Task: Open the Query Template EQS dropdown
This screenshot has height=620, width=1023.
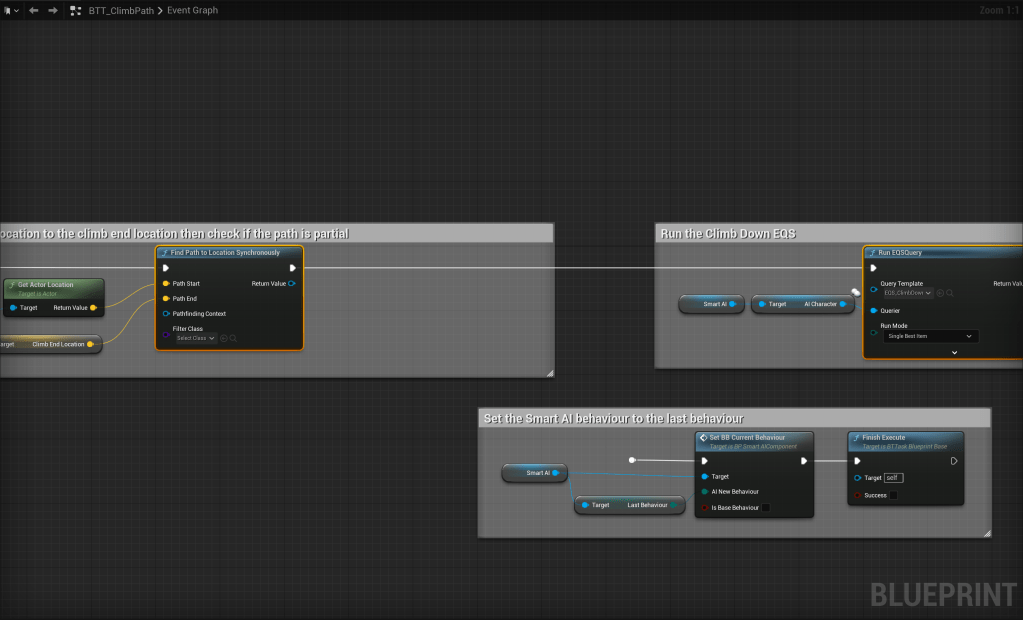Action: tap(908, 293)
